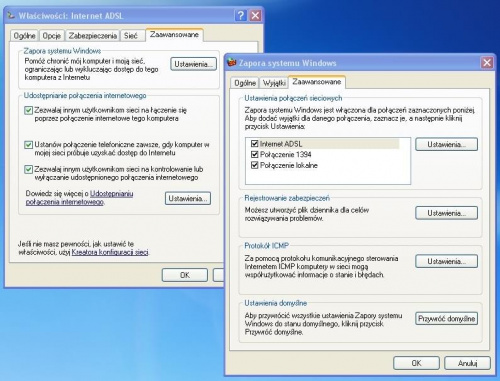Select Zaawansowane tab in Właściwości window
The image size is (500, 381).
174,35
